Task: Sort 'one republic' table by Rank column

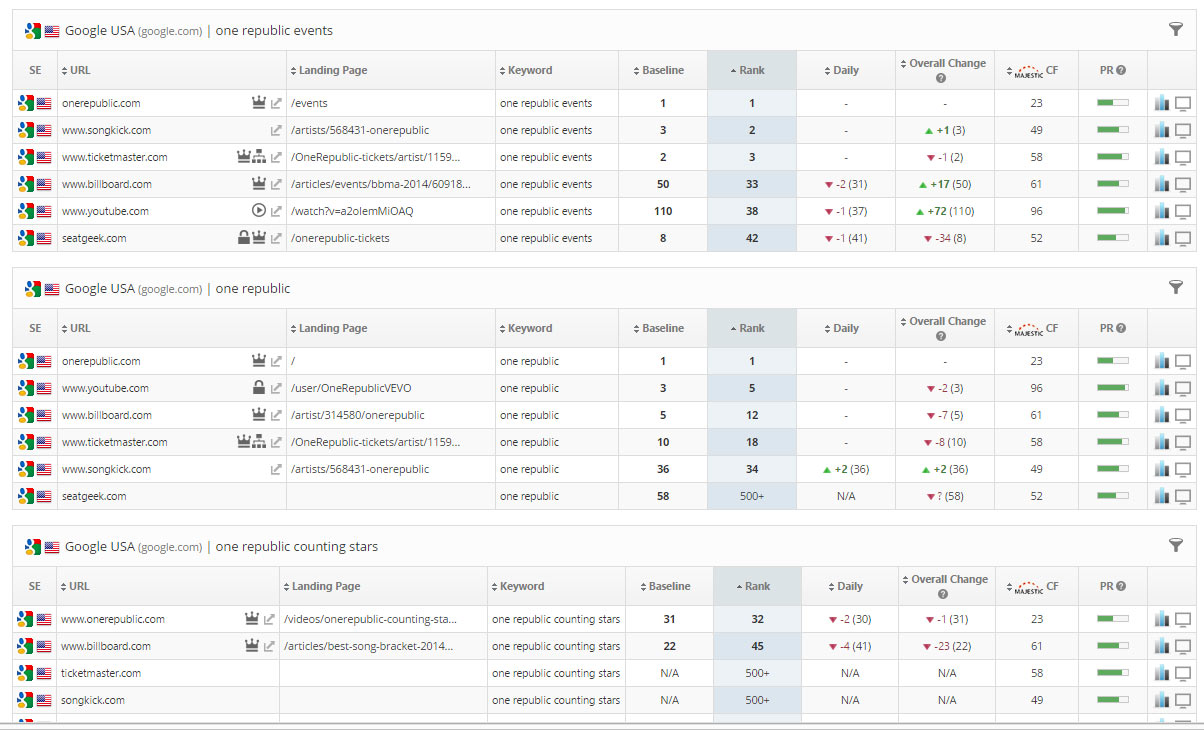Action: tap(751, 328)
